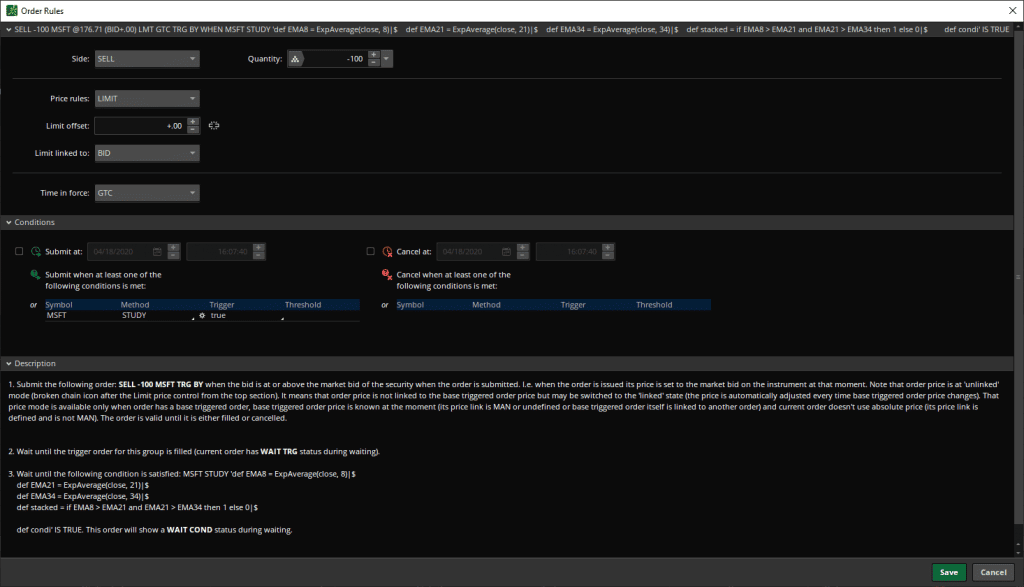Viewport: 1024px width, 587px height.
Task: Click the green clock icon beside Submit at
Action: tap(36, 251)
